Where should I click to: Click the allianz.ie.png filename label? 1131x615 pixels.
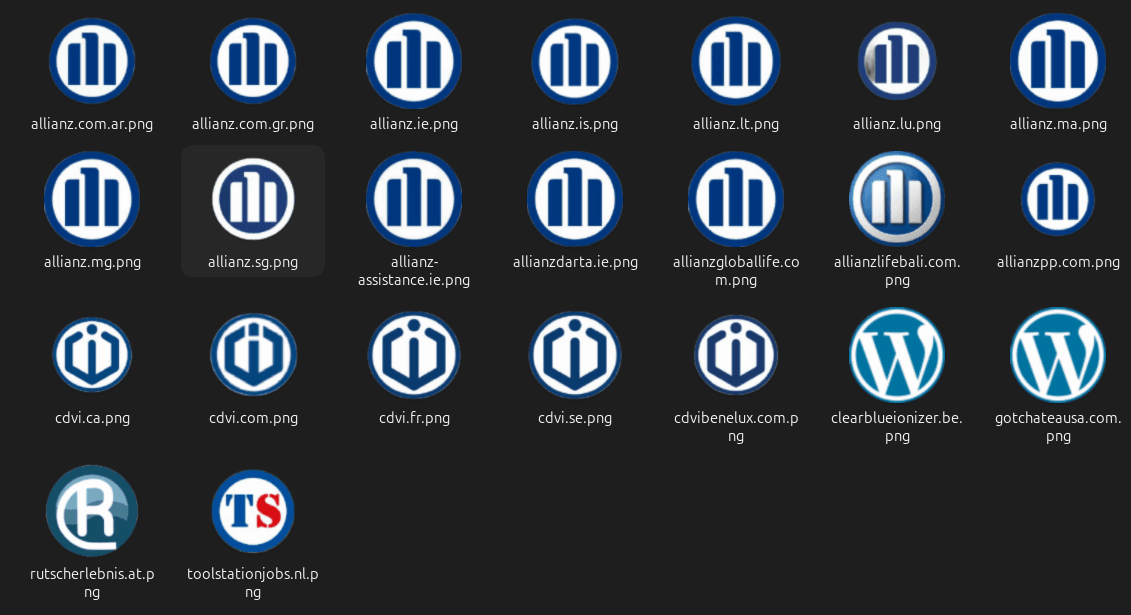pos(414,124)
